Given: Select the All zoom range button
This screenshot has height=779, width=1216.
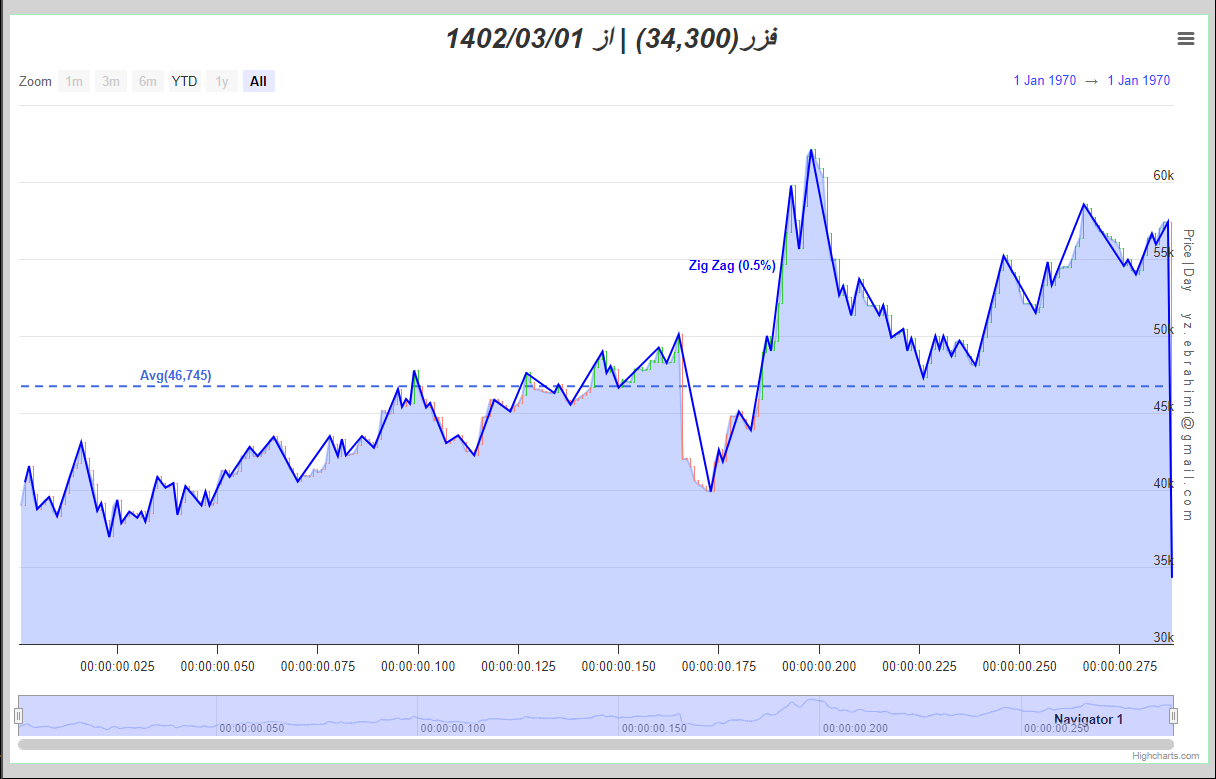Looking at the screenshot, I should click(259, 81).
